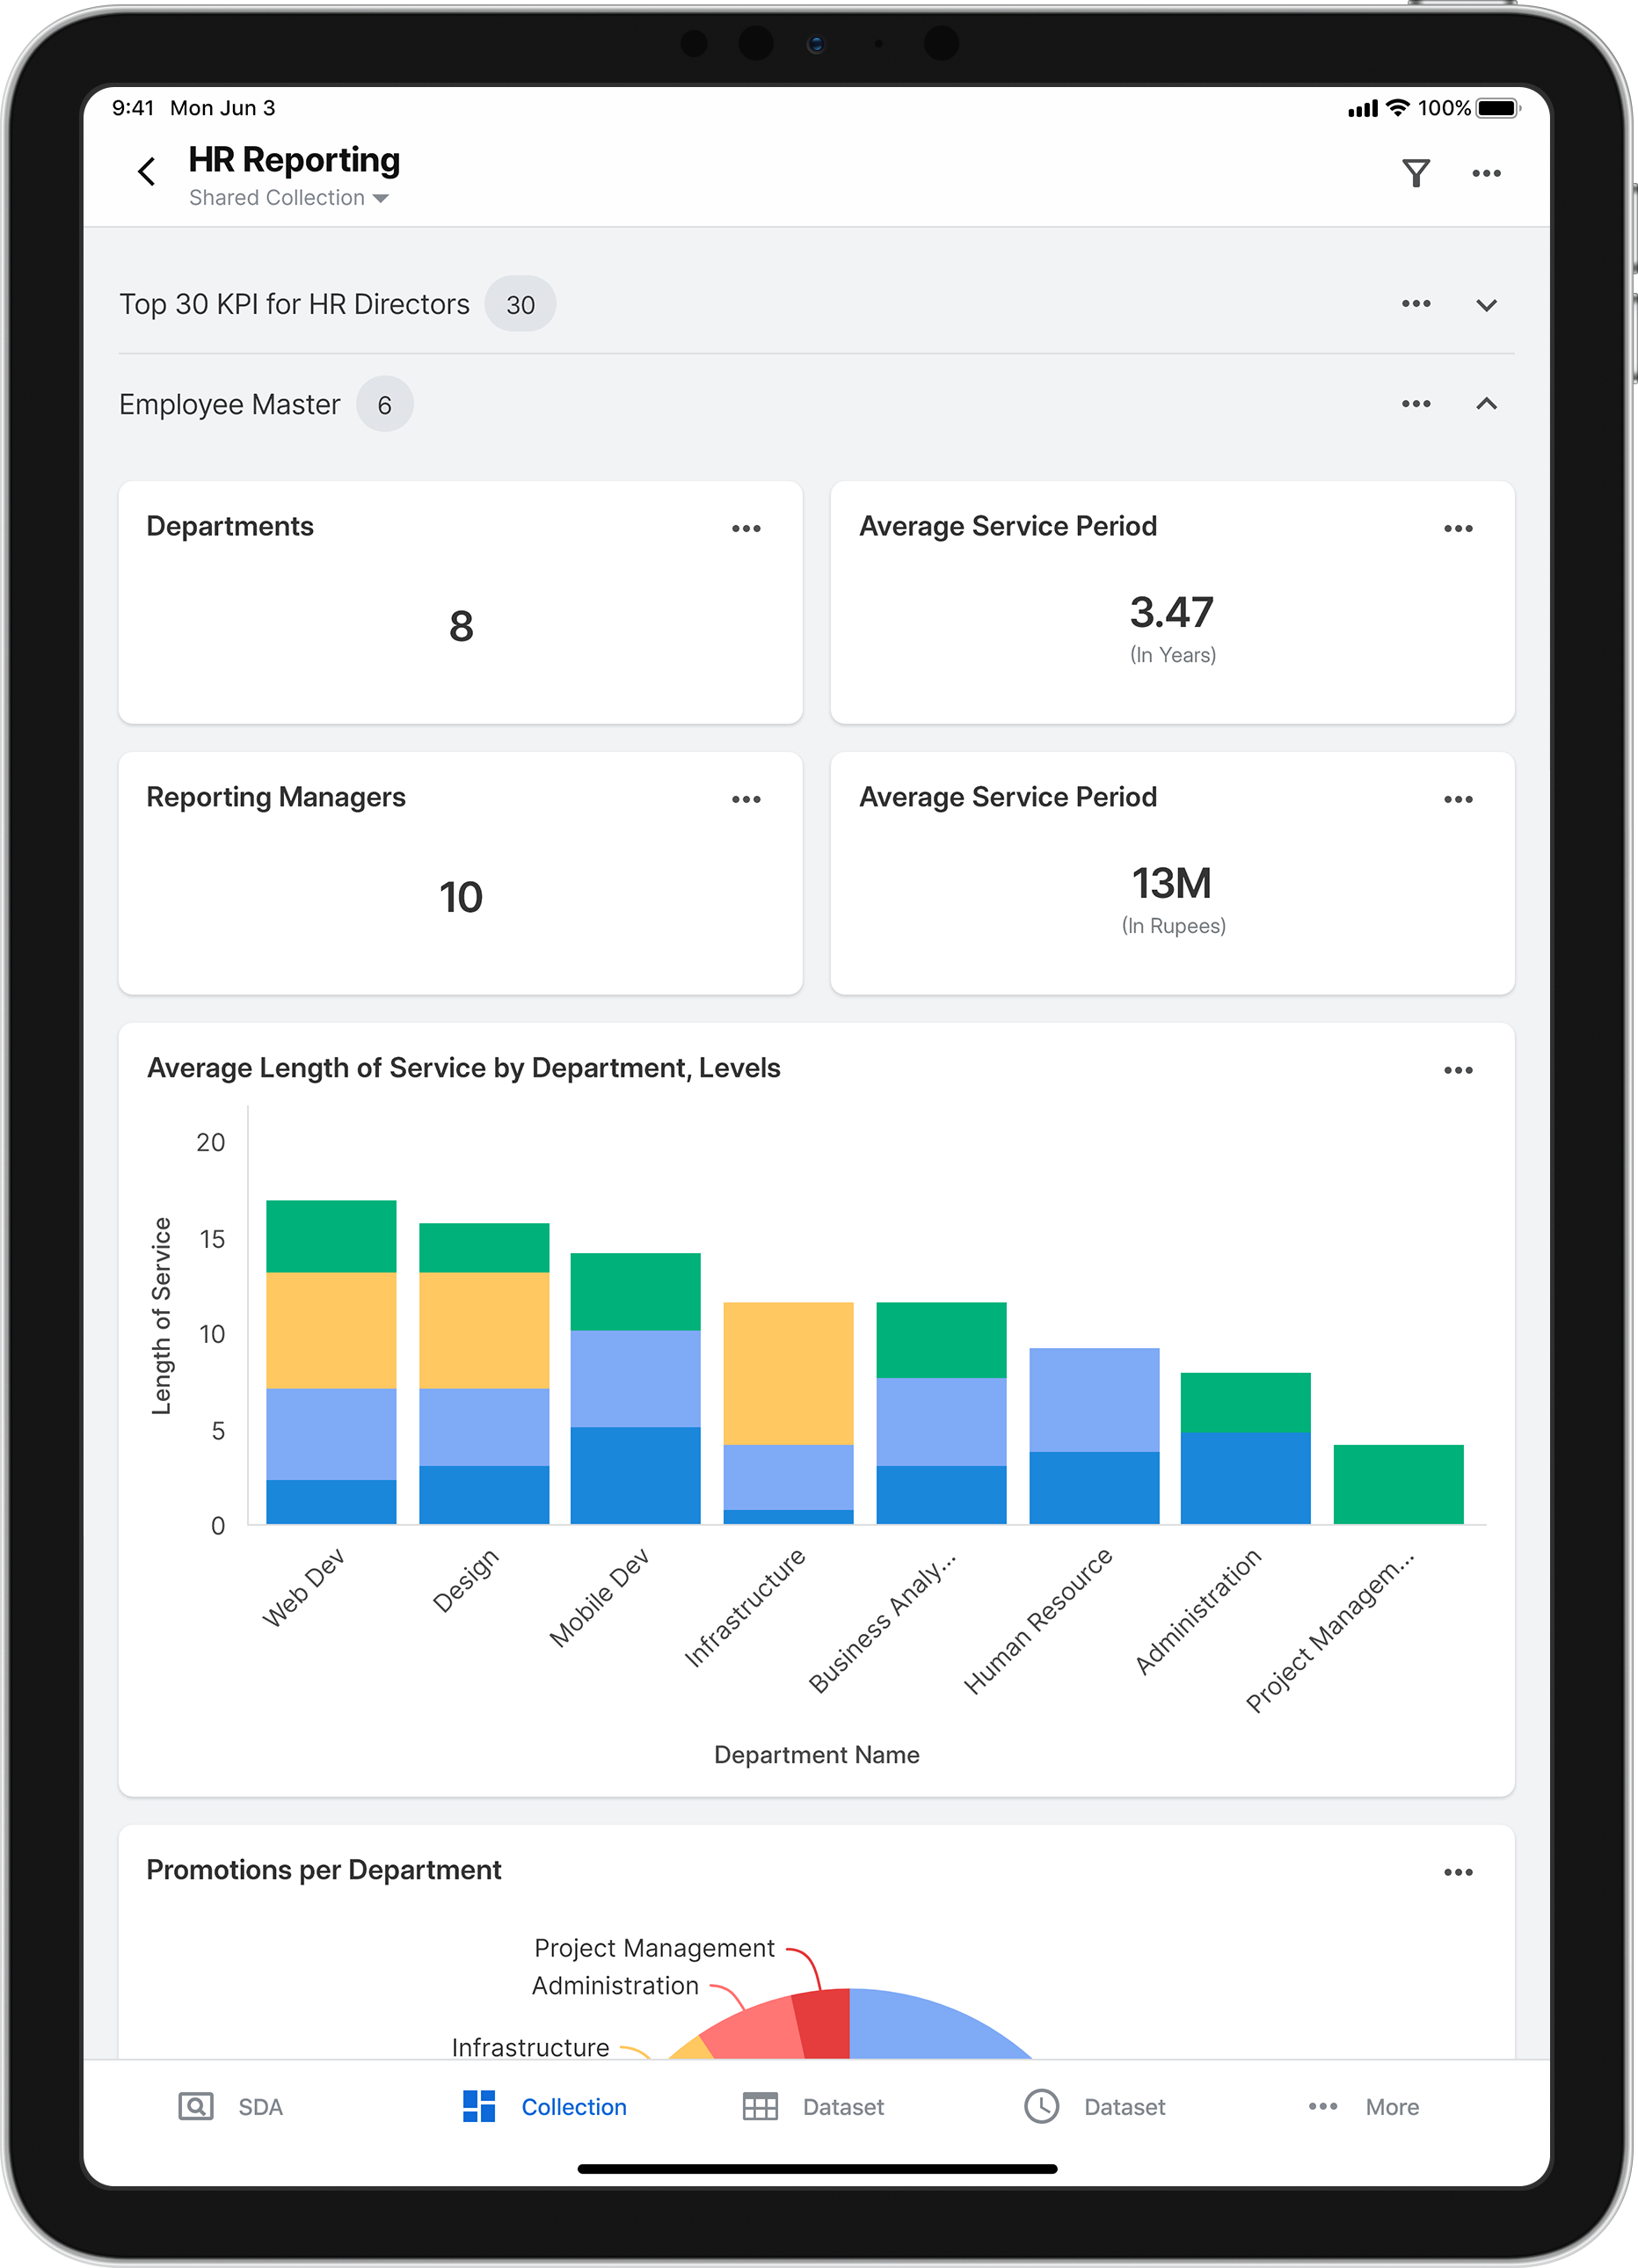The height and width of the screenshot is (2268, 1638).
Task: Click the green Project Managem... bar
Action: 1398,1484
